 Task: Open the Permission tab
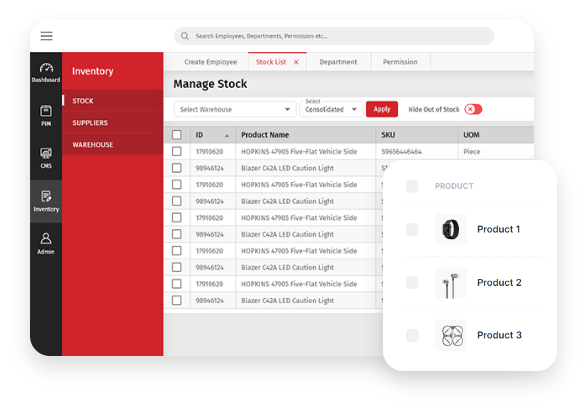(400, 62)
